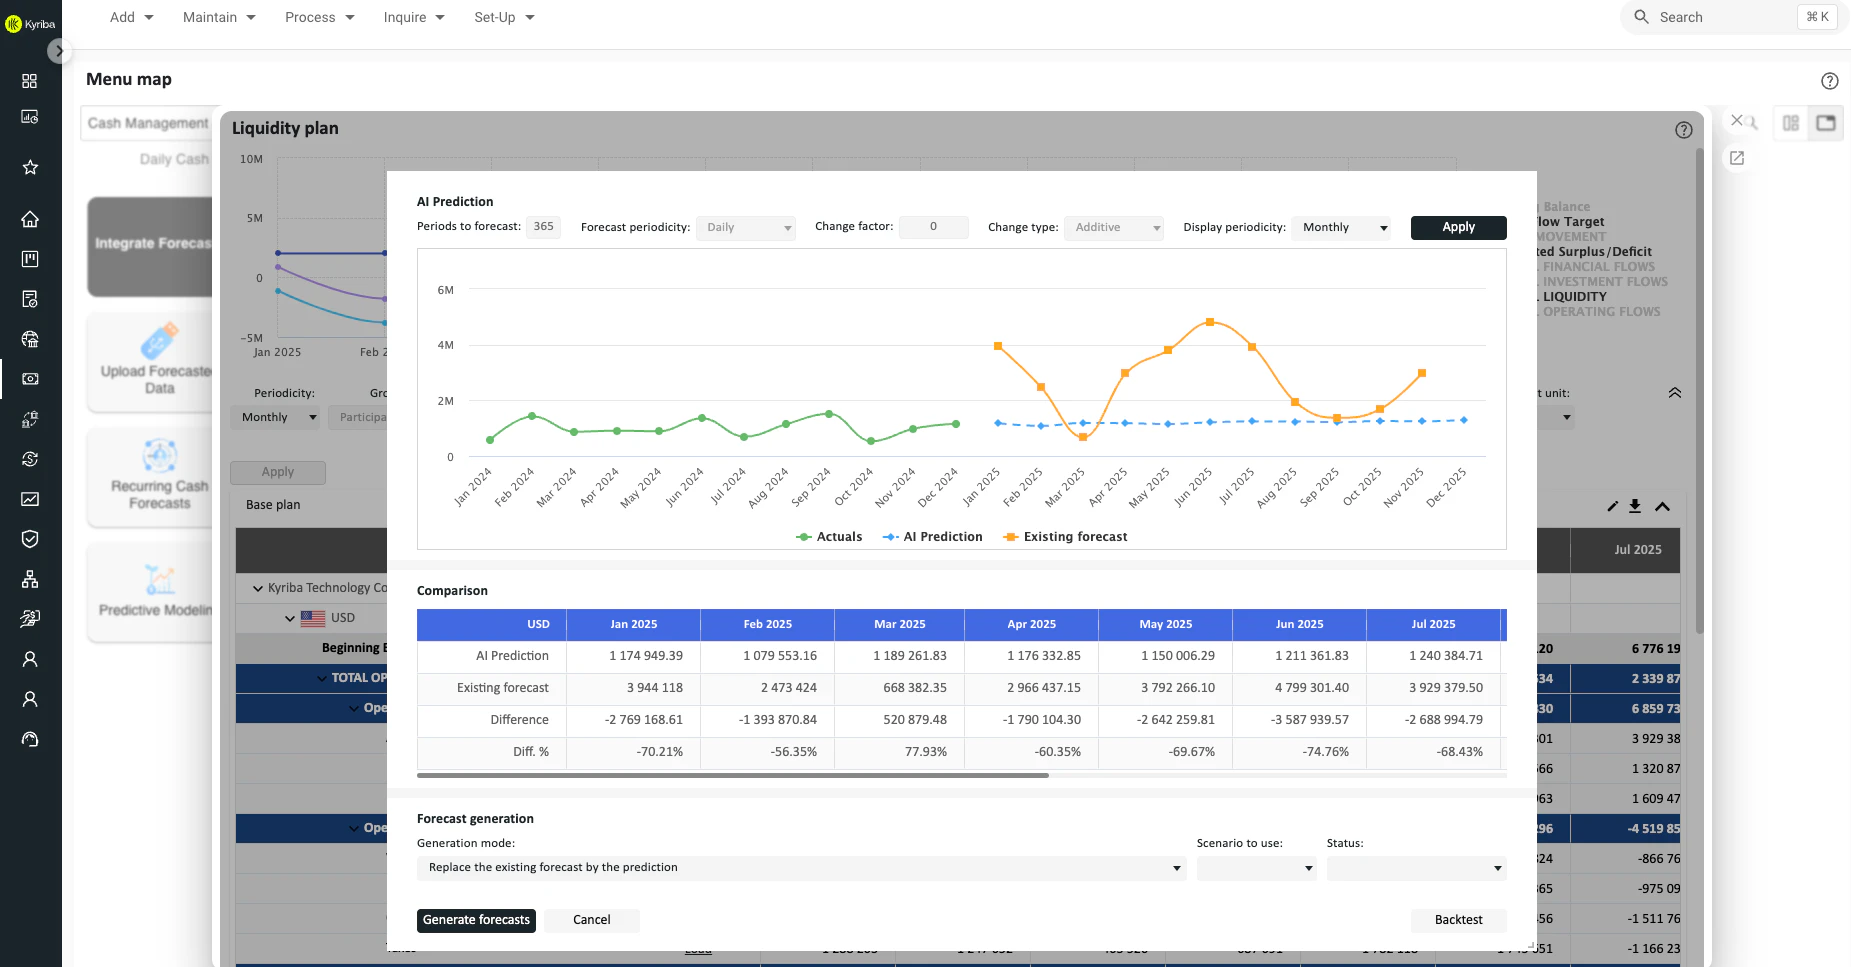Open the dashboard grid icon in sidebar
Image resolution: width=1851 pixels, height=967 pixels.
tap(29, 81)
